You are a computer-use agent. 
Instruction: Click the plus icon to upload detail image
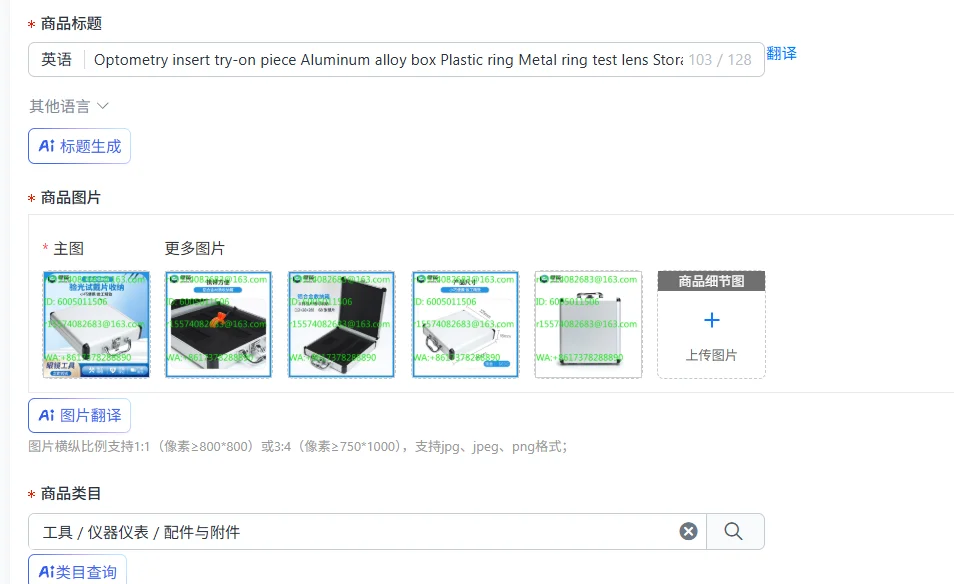(x=711, y=320)
